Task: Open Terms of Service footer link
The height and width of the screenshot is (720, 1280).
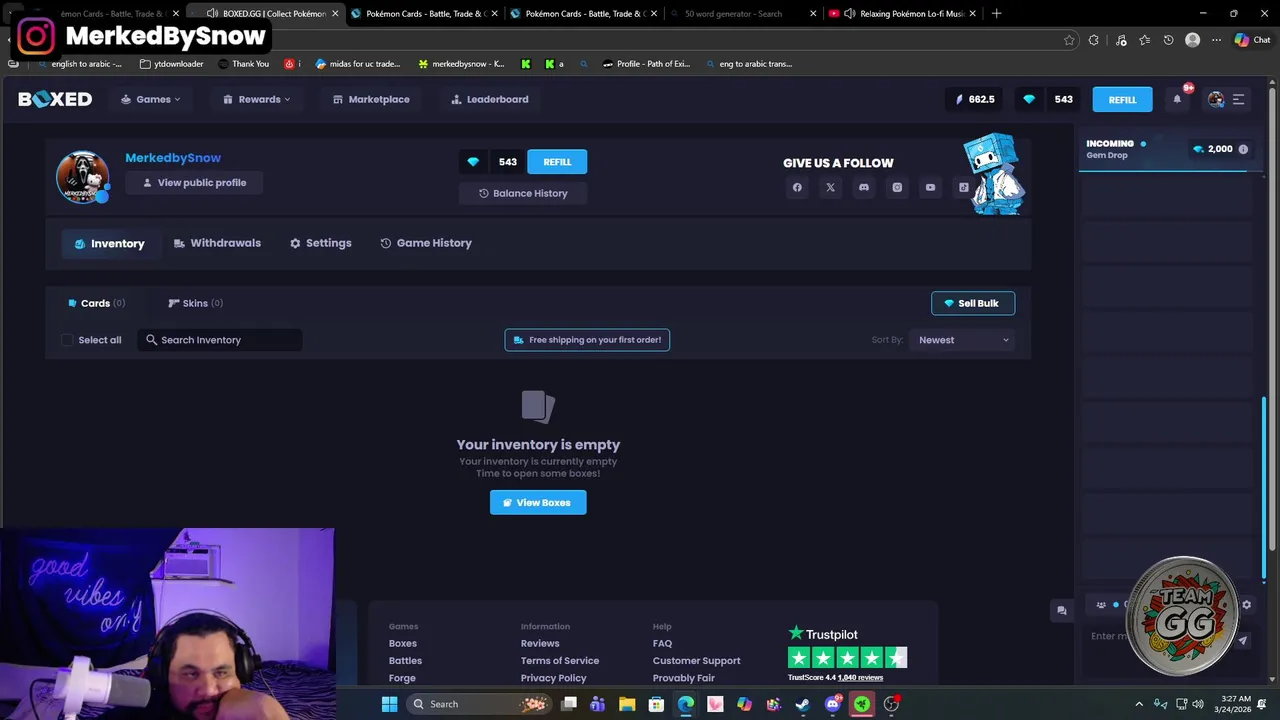Action: pyautogui.click(x=559, y=661)
